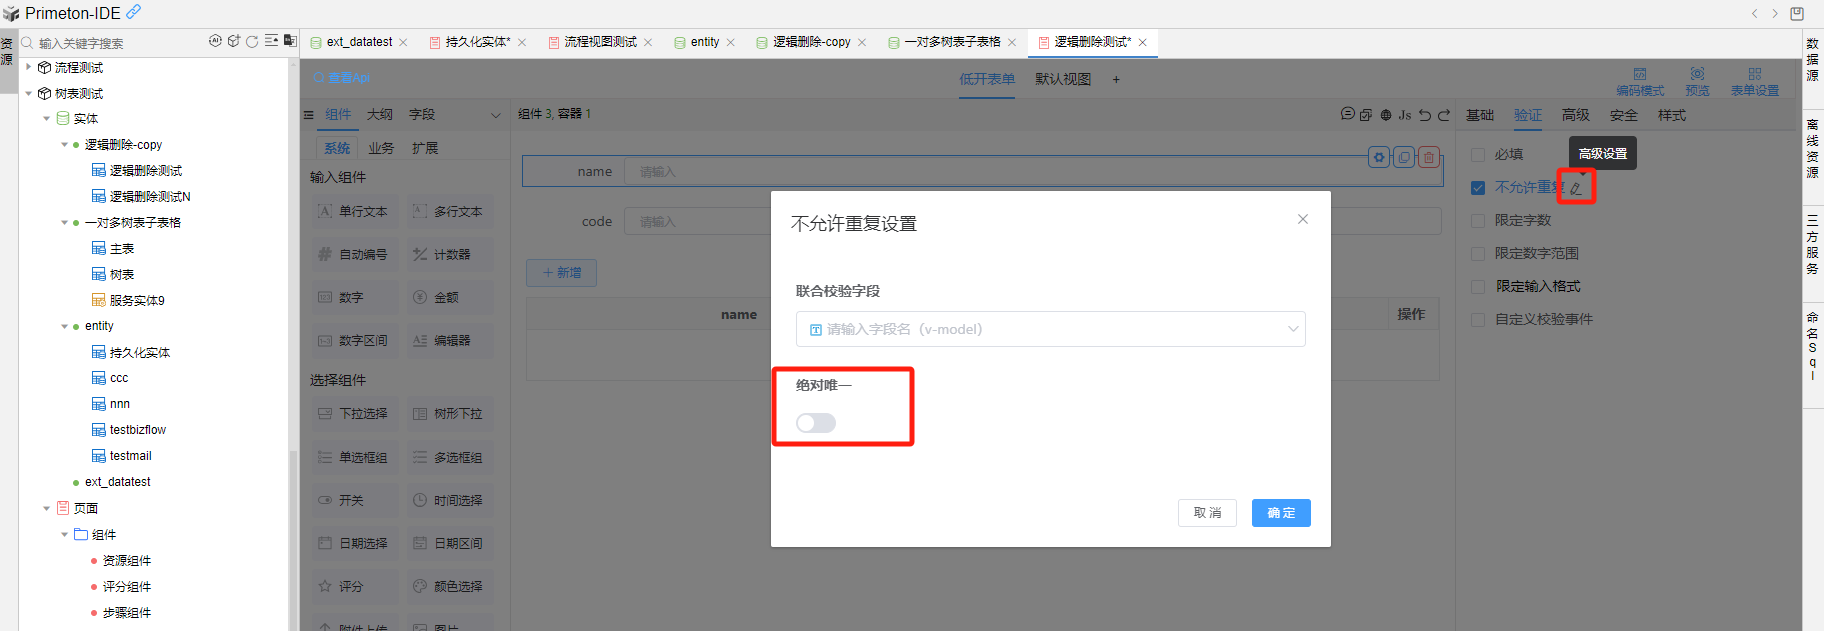Click the 取消 button in dialog

(1207, 513)
